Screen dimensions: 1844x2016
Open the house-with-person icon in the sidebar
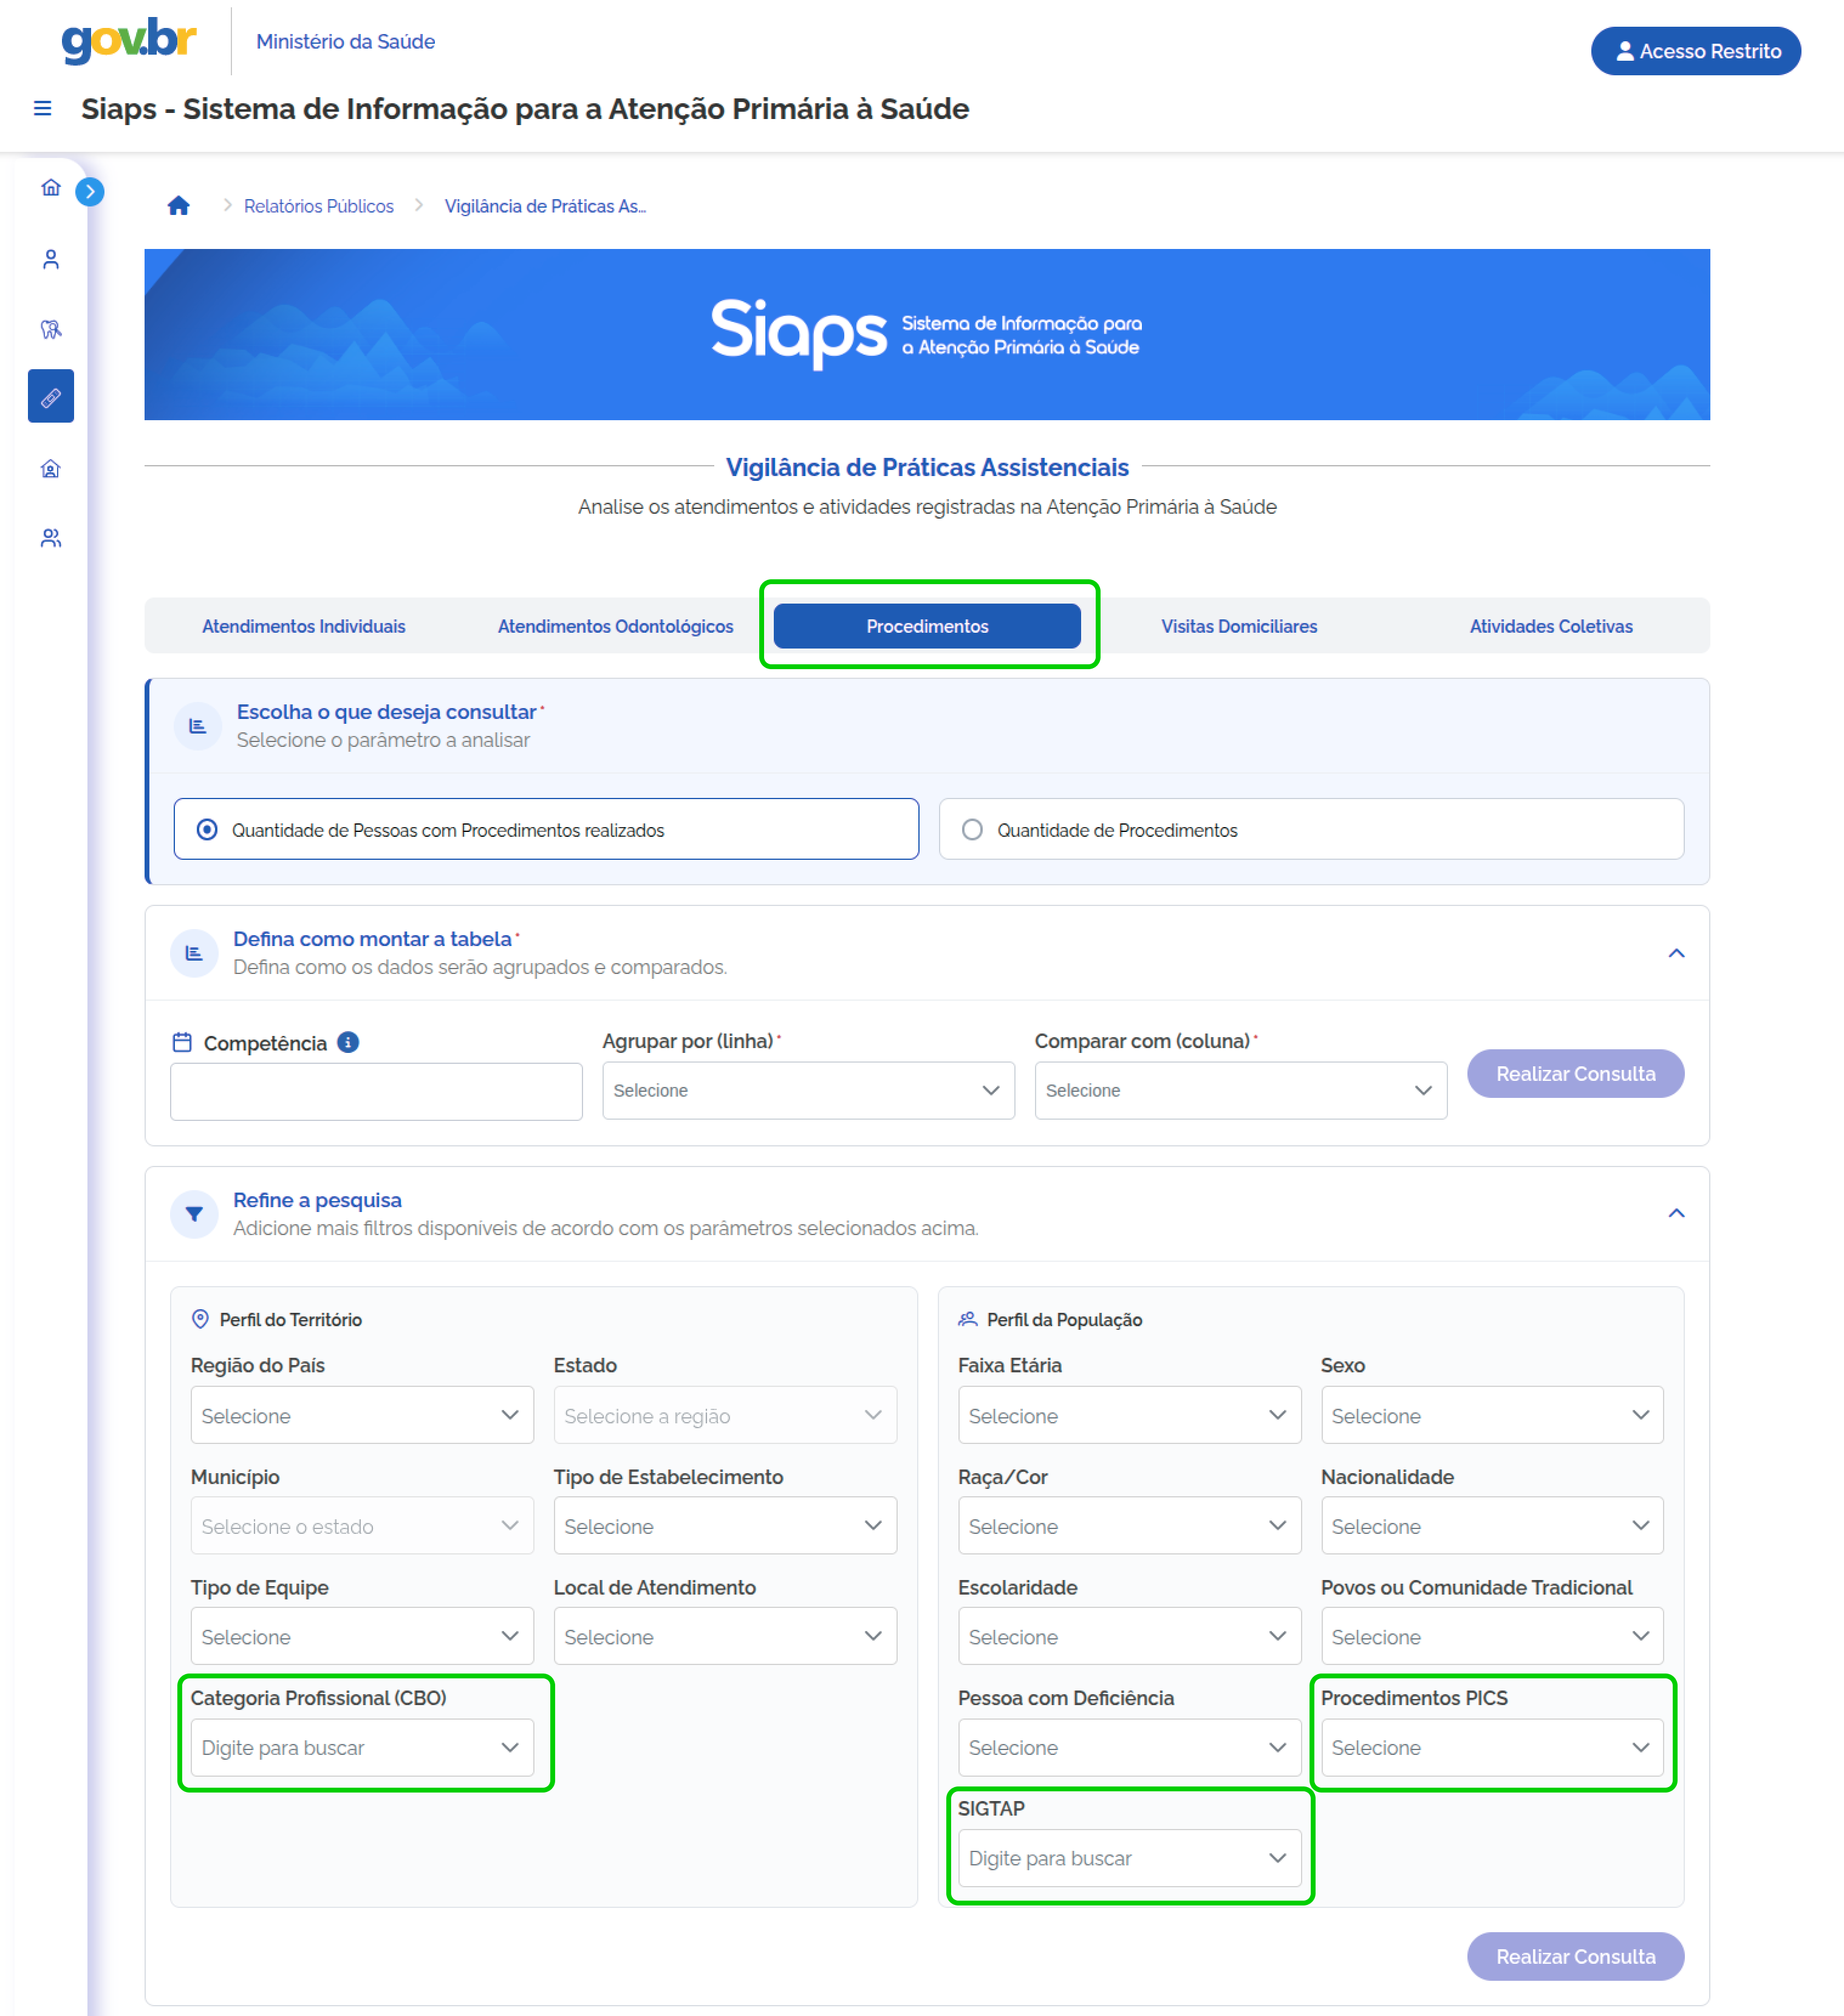click(51, 469)
